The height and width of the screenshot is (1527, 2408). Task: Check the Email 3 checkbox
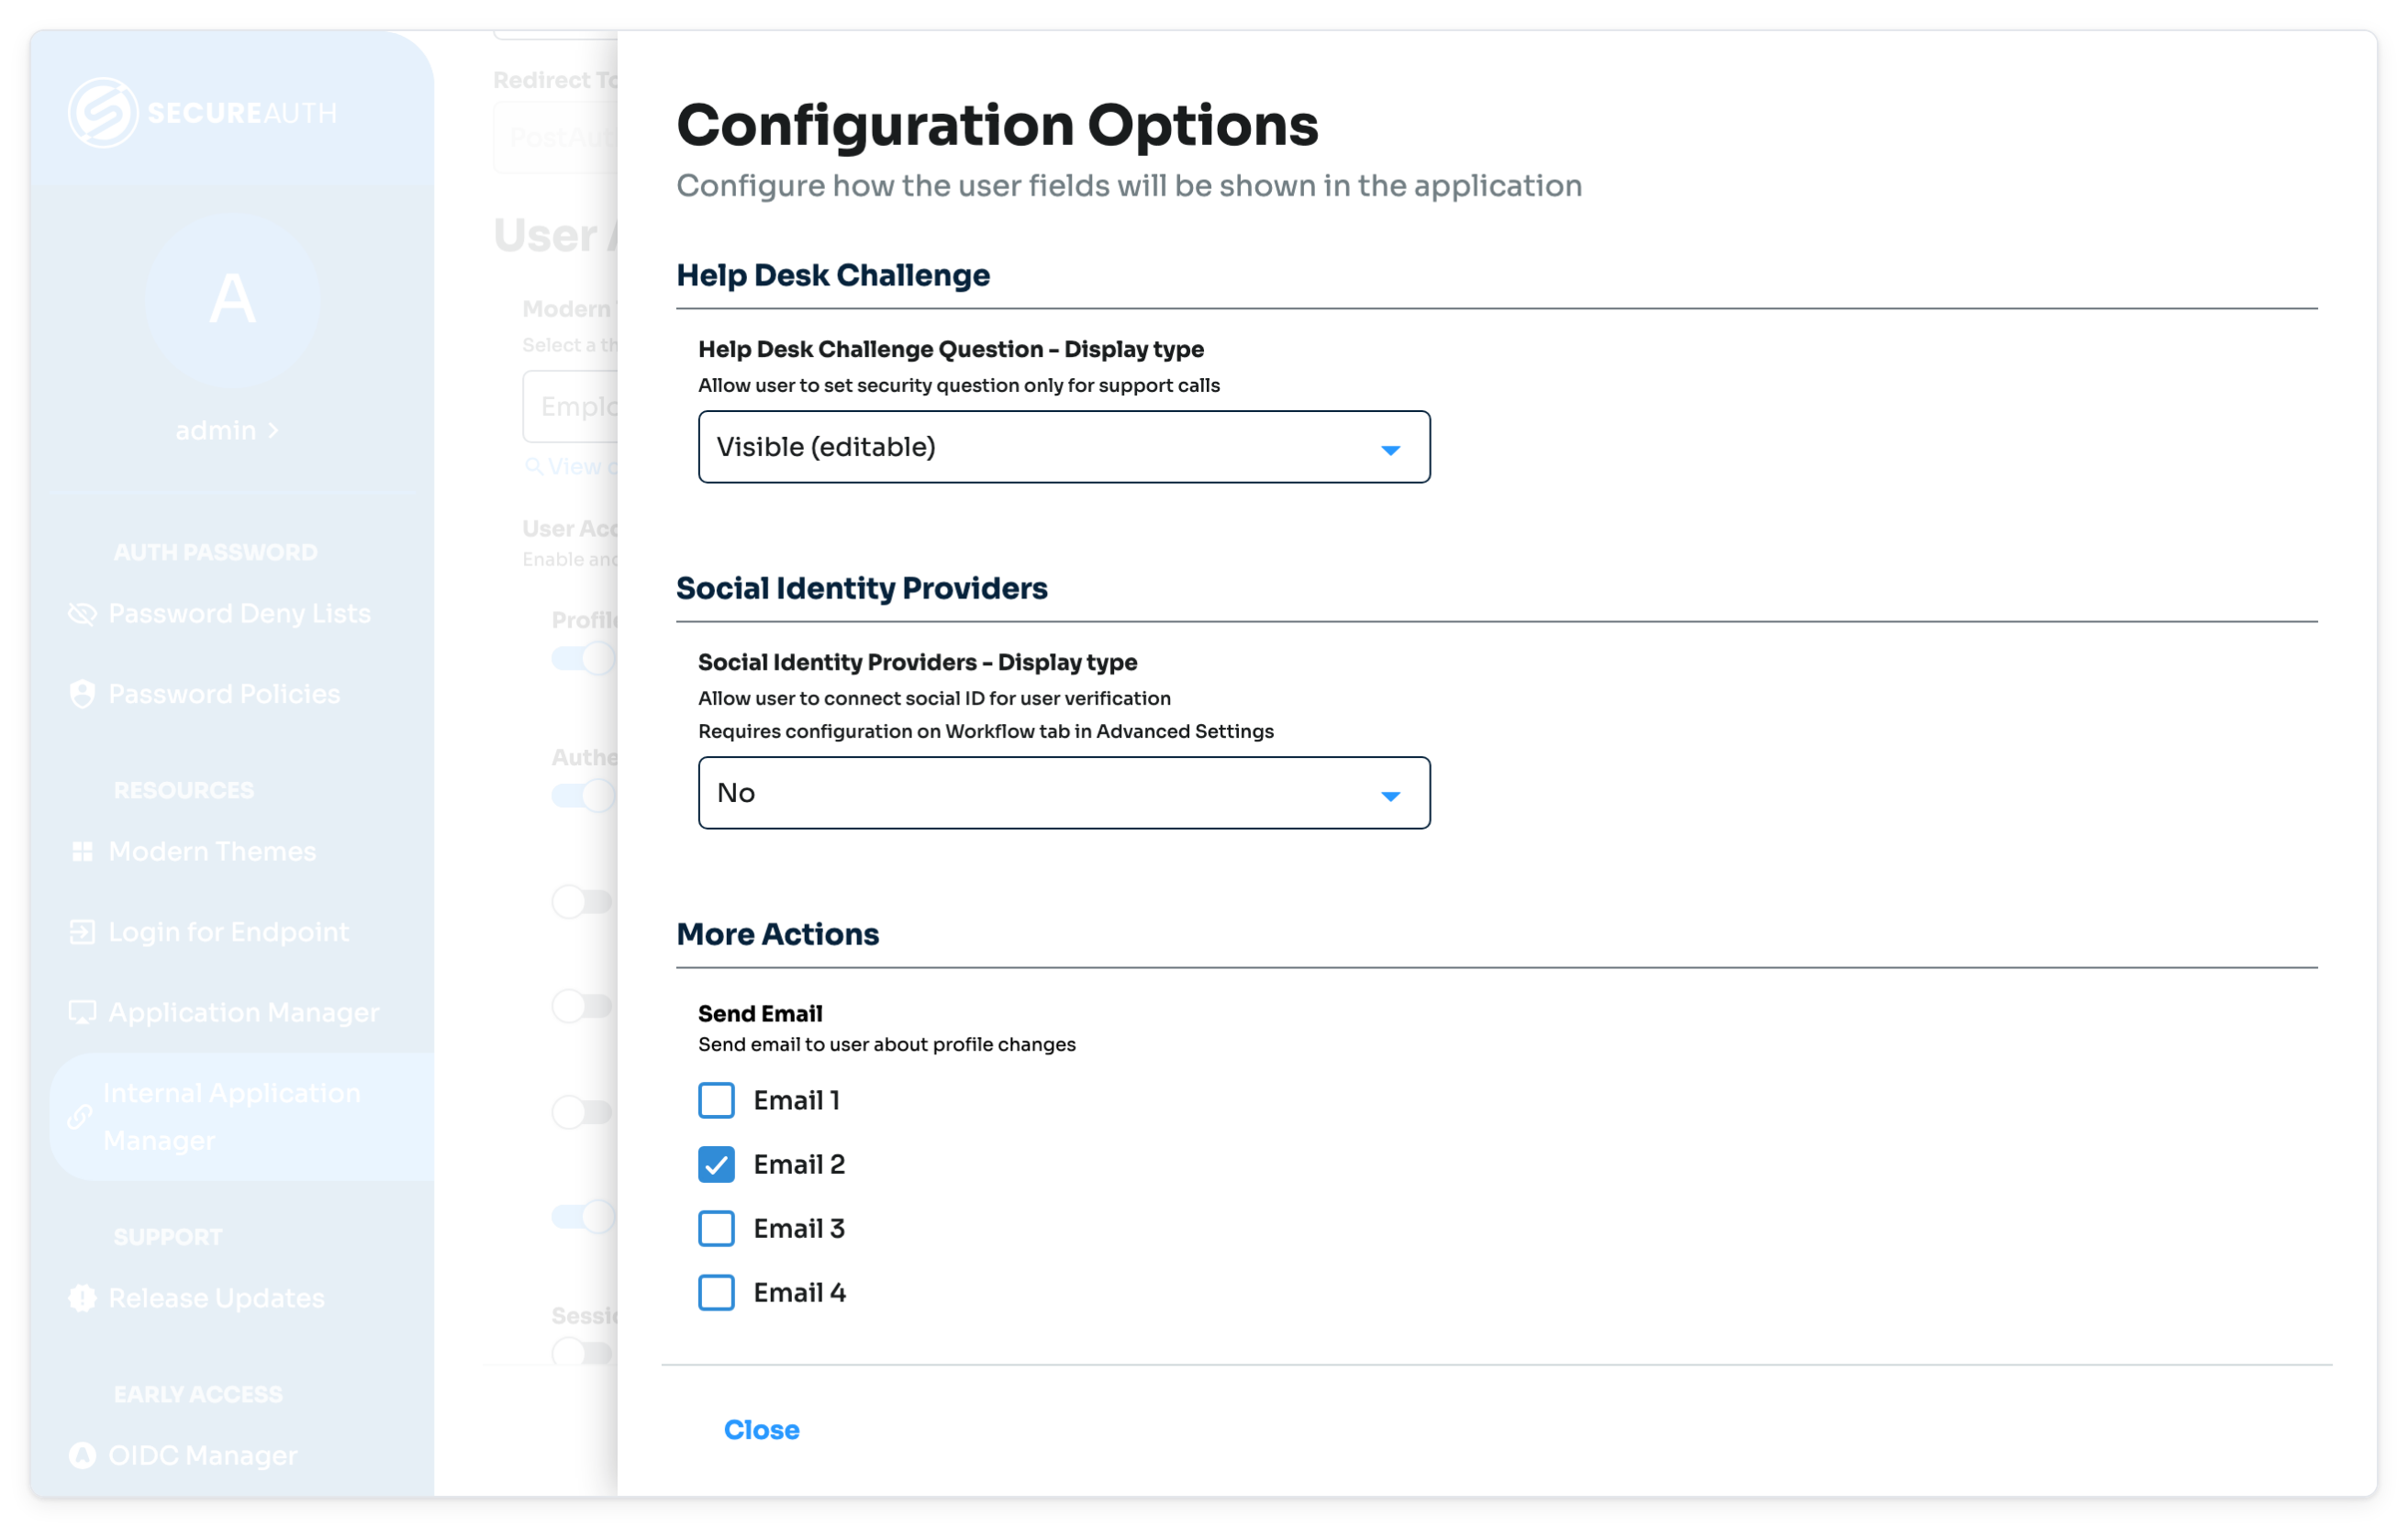coord(716,1228)
